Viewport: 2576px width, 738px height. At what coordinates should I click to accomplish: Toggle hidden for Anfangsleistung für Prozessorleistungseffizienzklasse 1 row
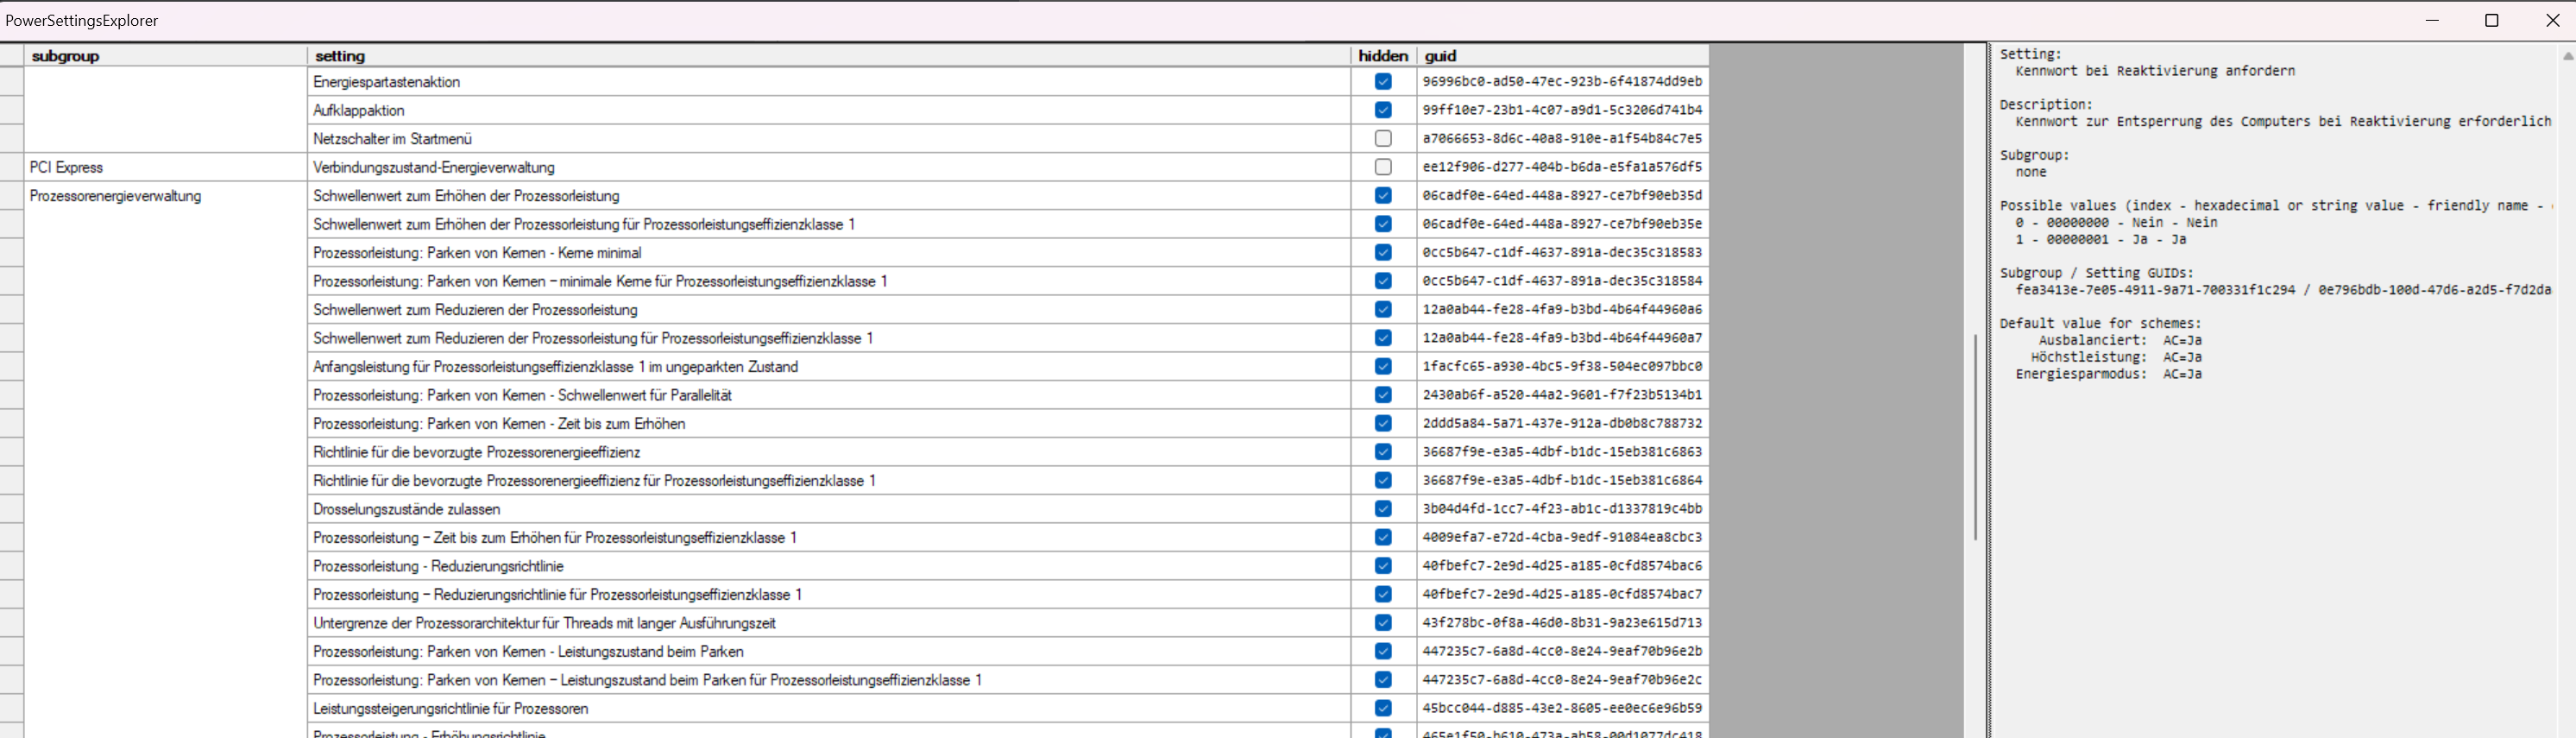(x=1383, y=366)
